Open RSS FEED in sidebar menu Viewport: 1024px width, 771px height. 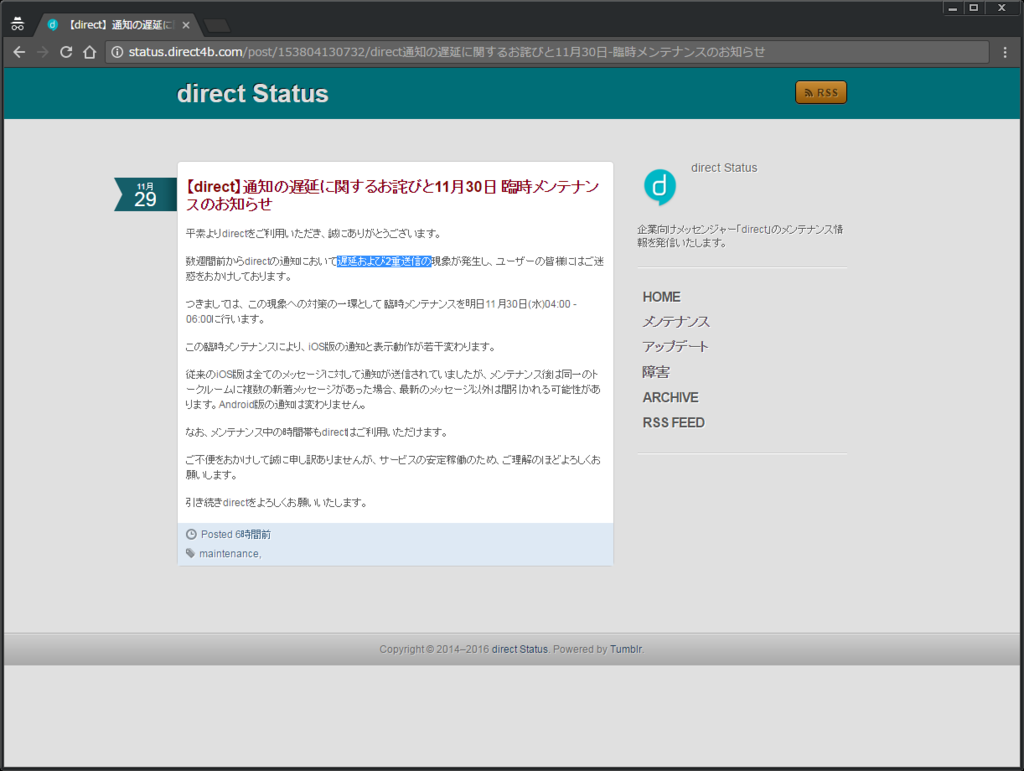pos(673,423)
